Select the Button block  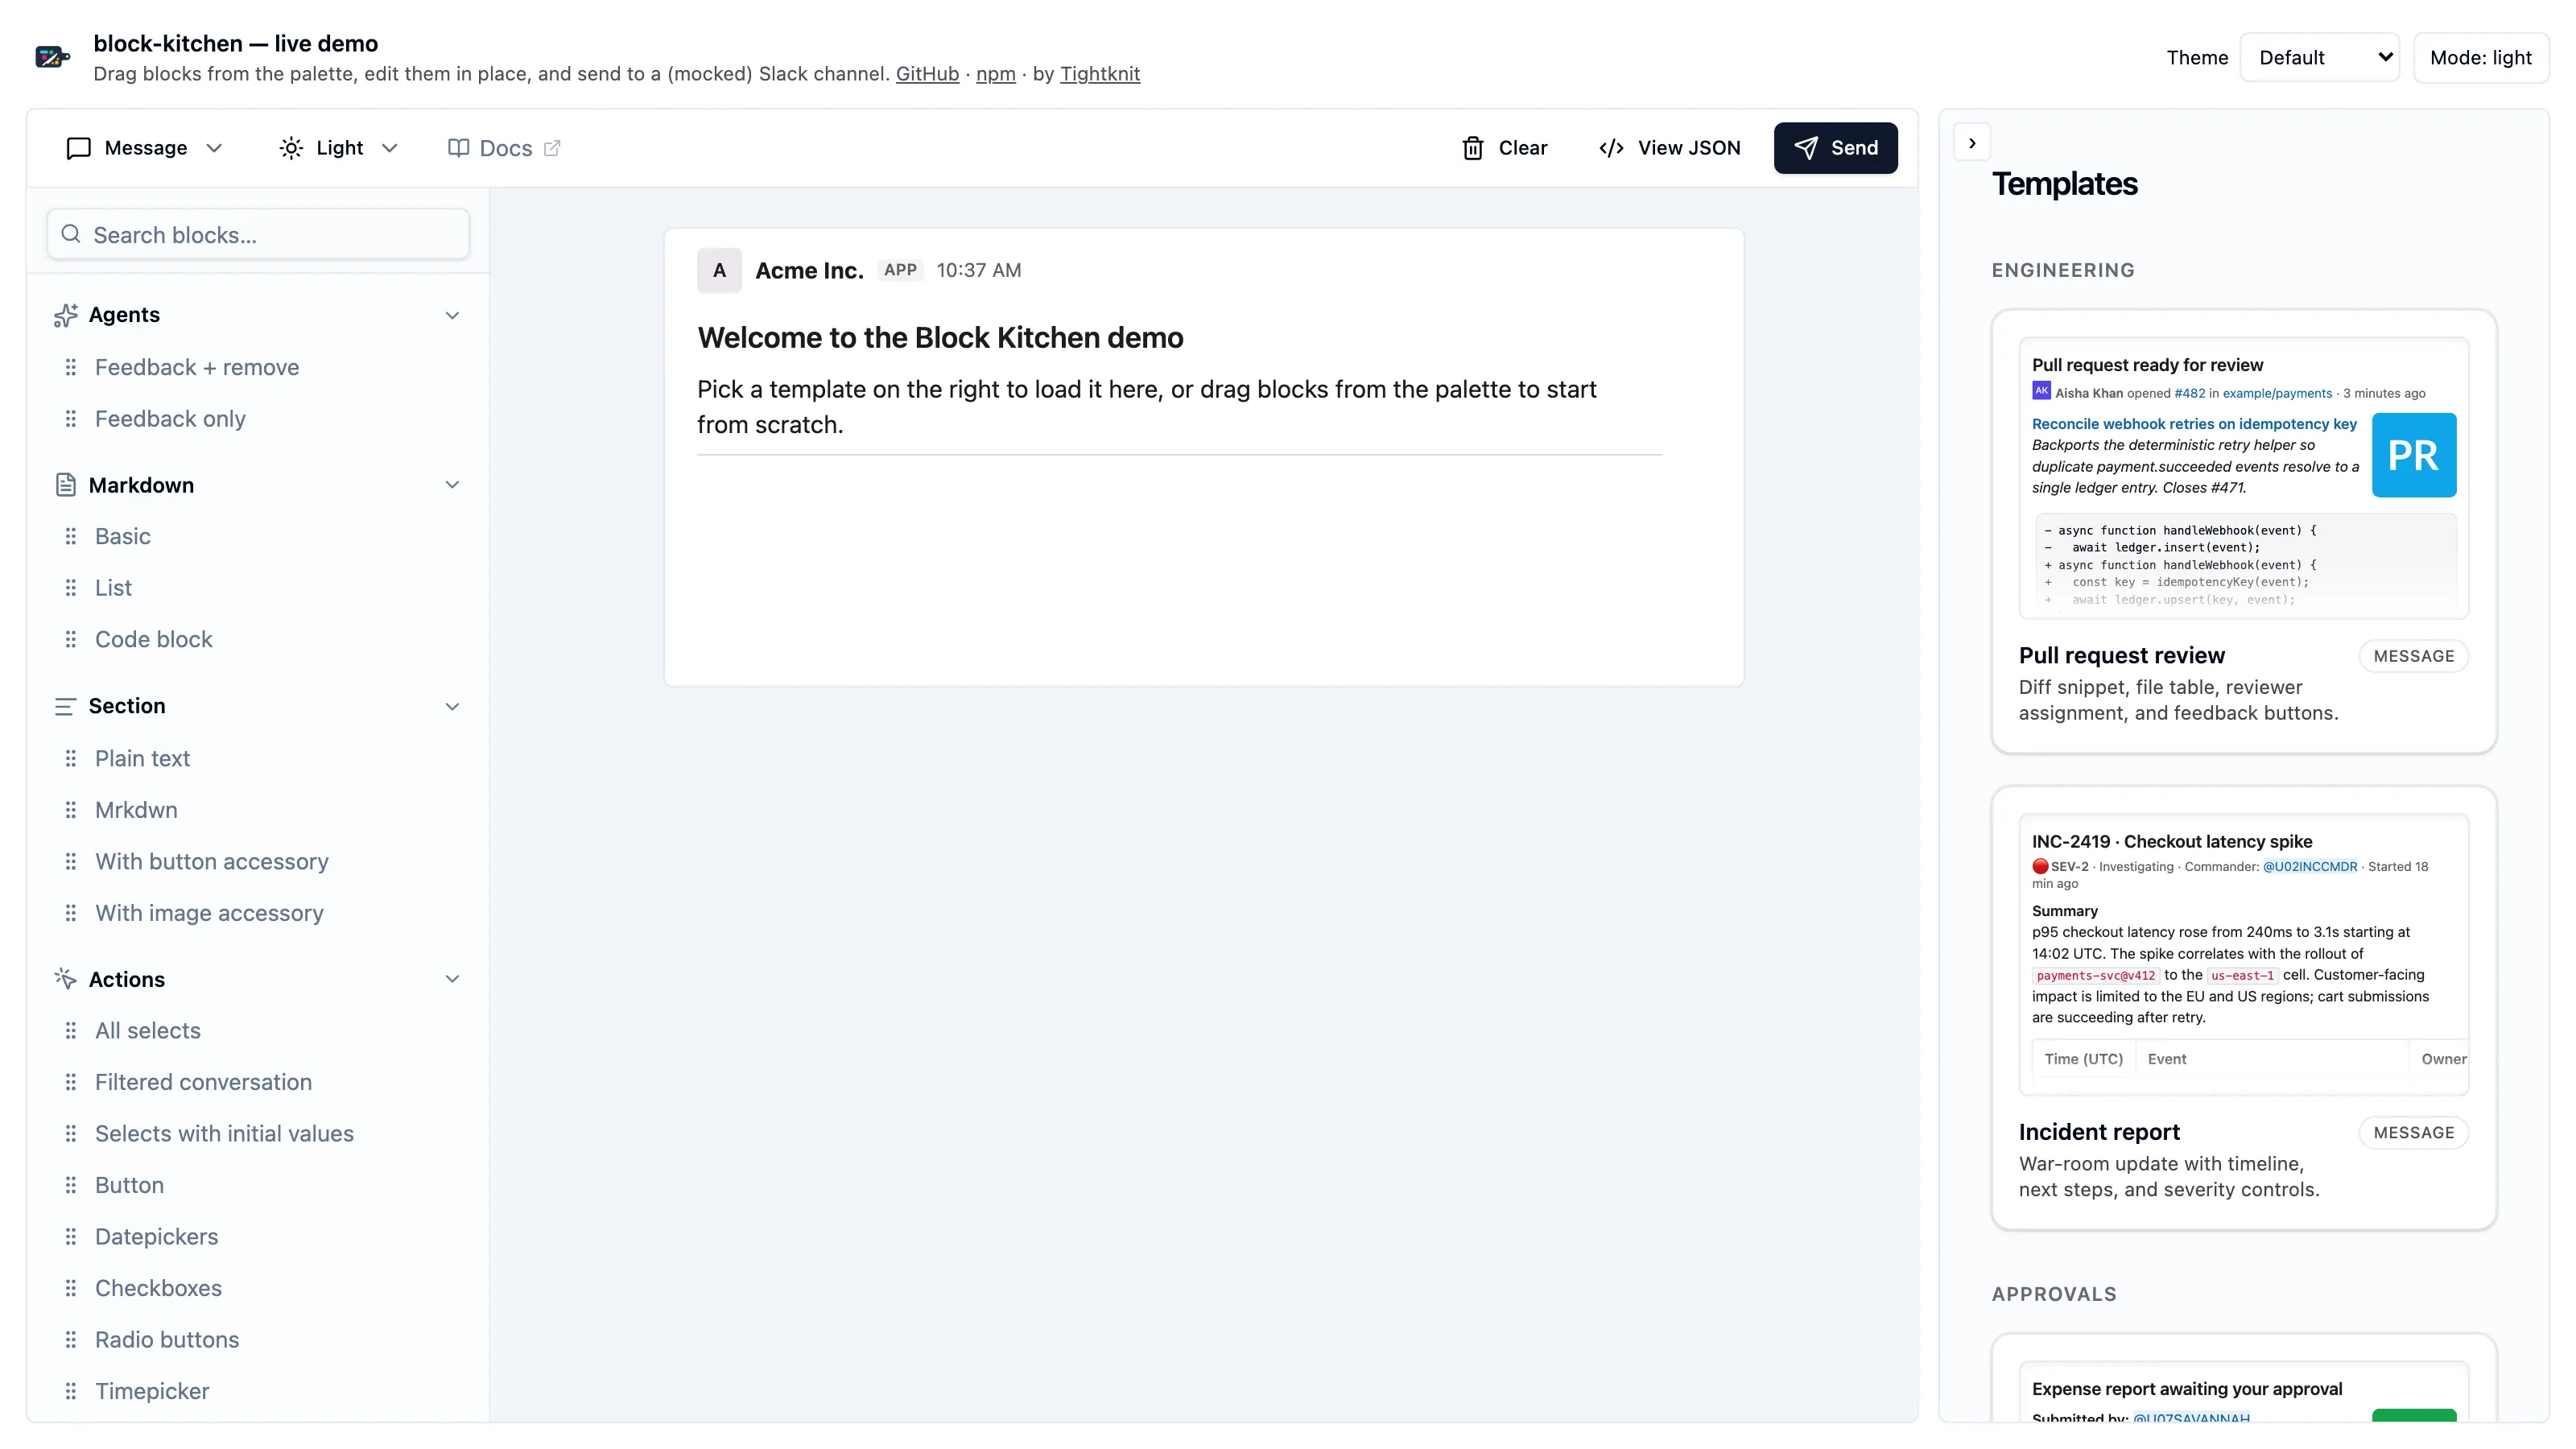tap(129, 1185)
